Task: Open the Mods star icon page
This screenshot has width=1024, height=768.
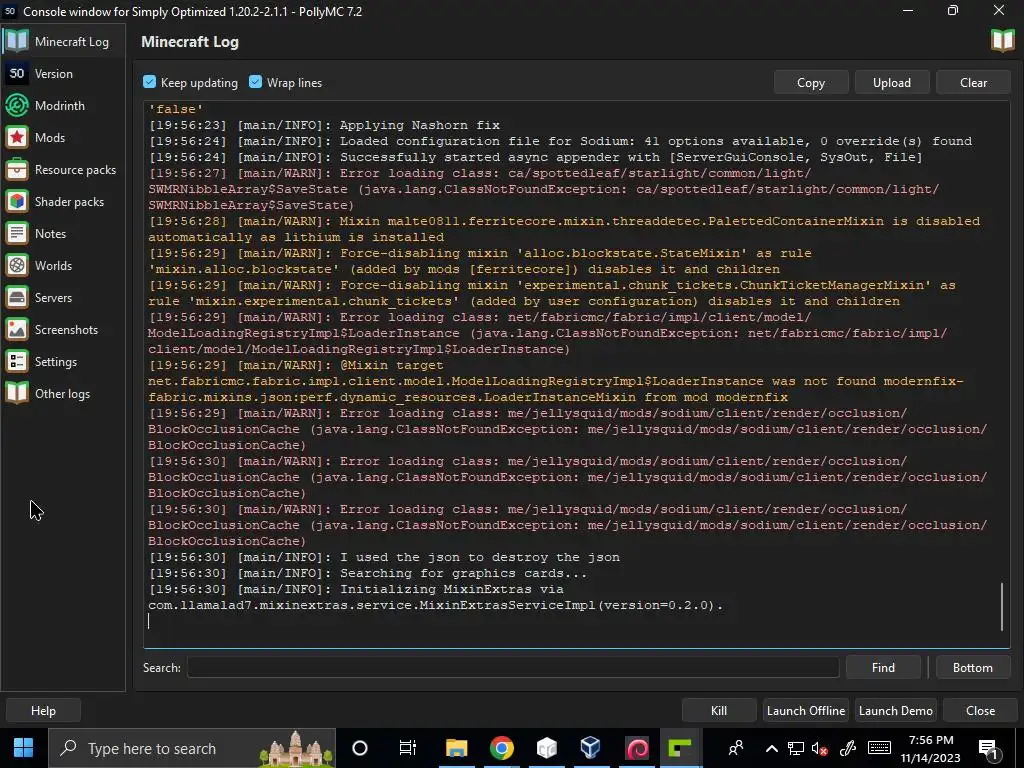Action: click(x=17, y=137)
